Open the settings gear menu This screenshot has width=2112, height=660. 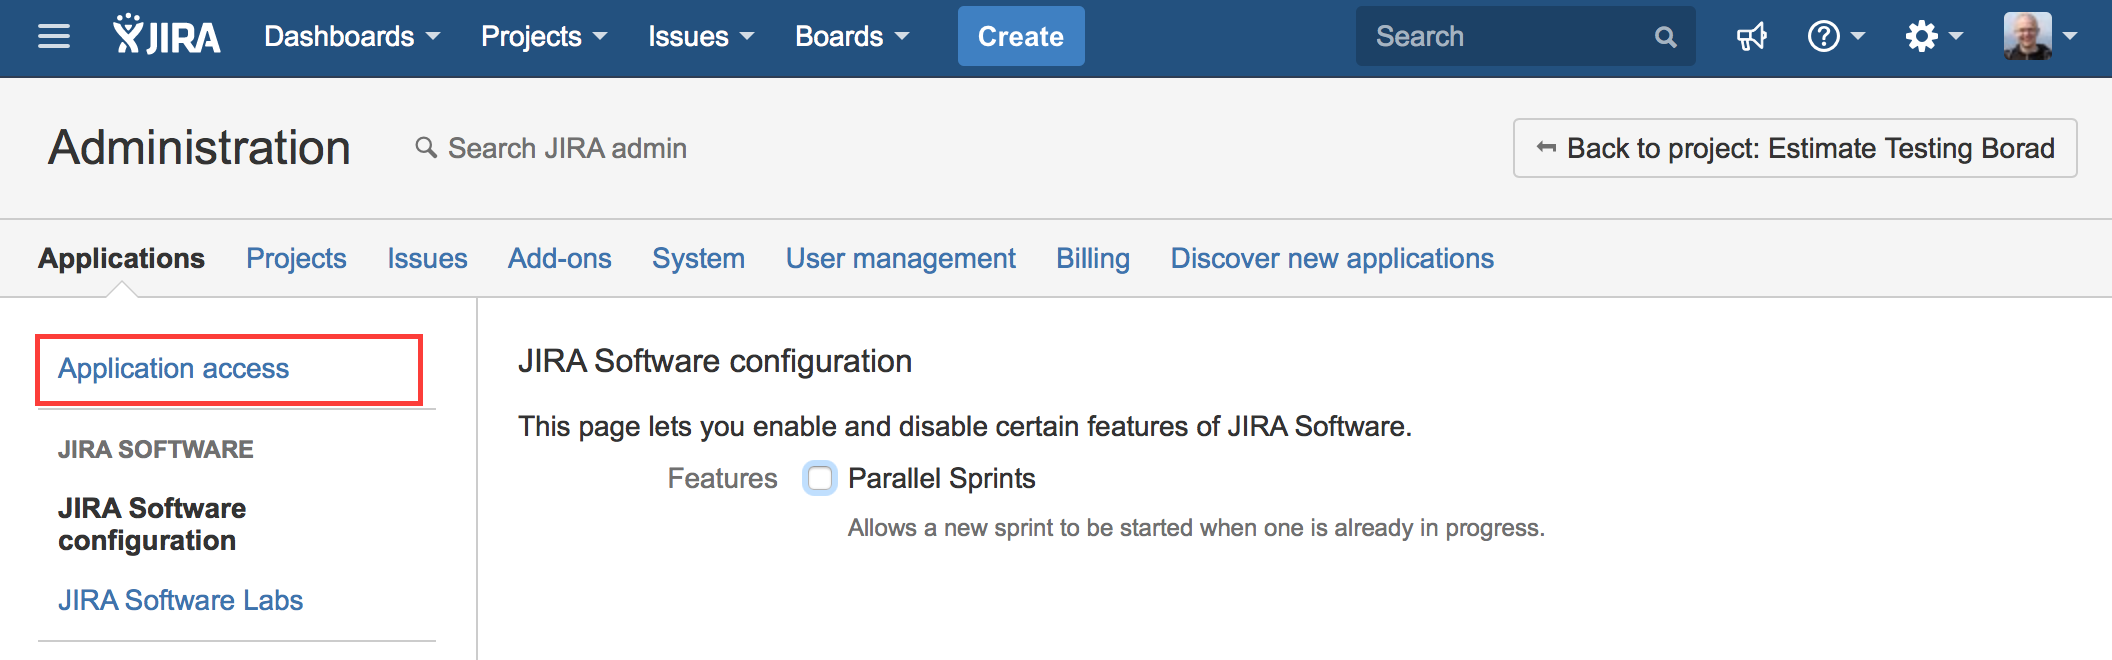tap(1934, 37)
